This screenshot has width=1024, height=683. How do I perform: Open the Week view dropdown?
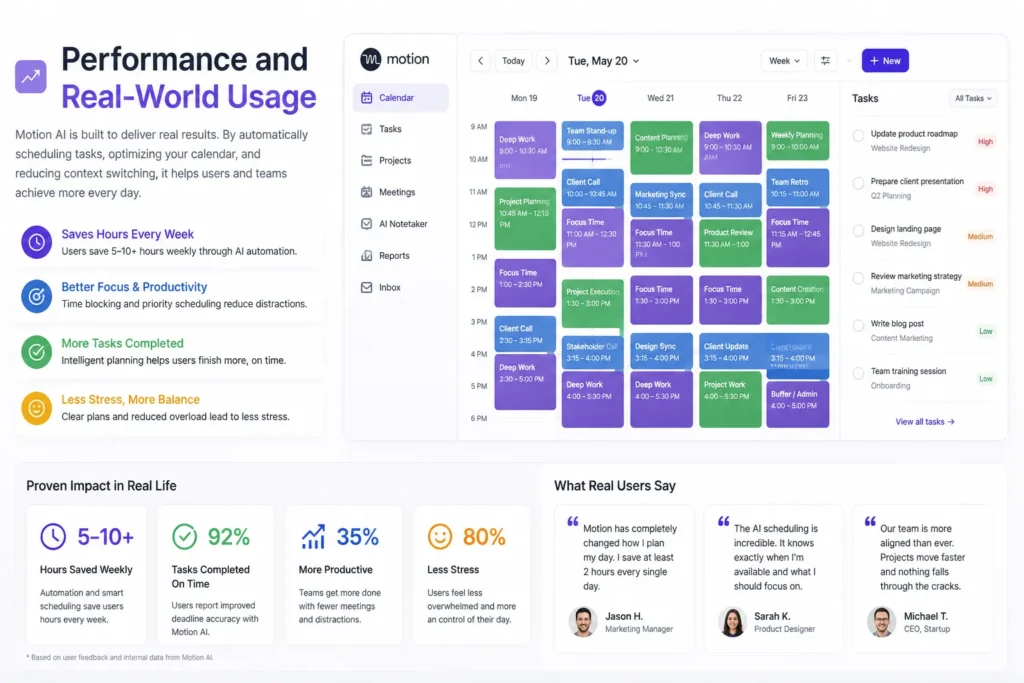(784, 61)
